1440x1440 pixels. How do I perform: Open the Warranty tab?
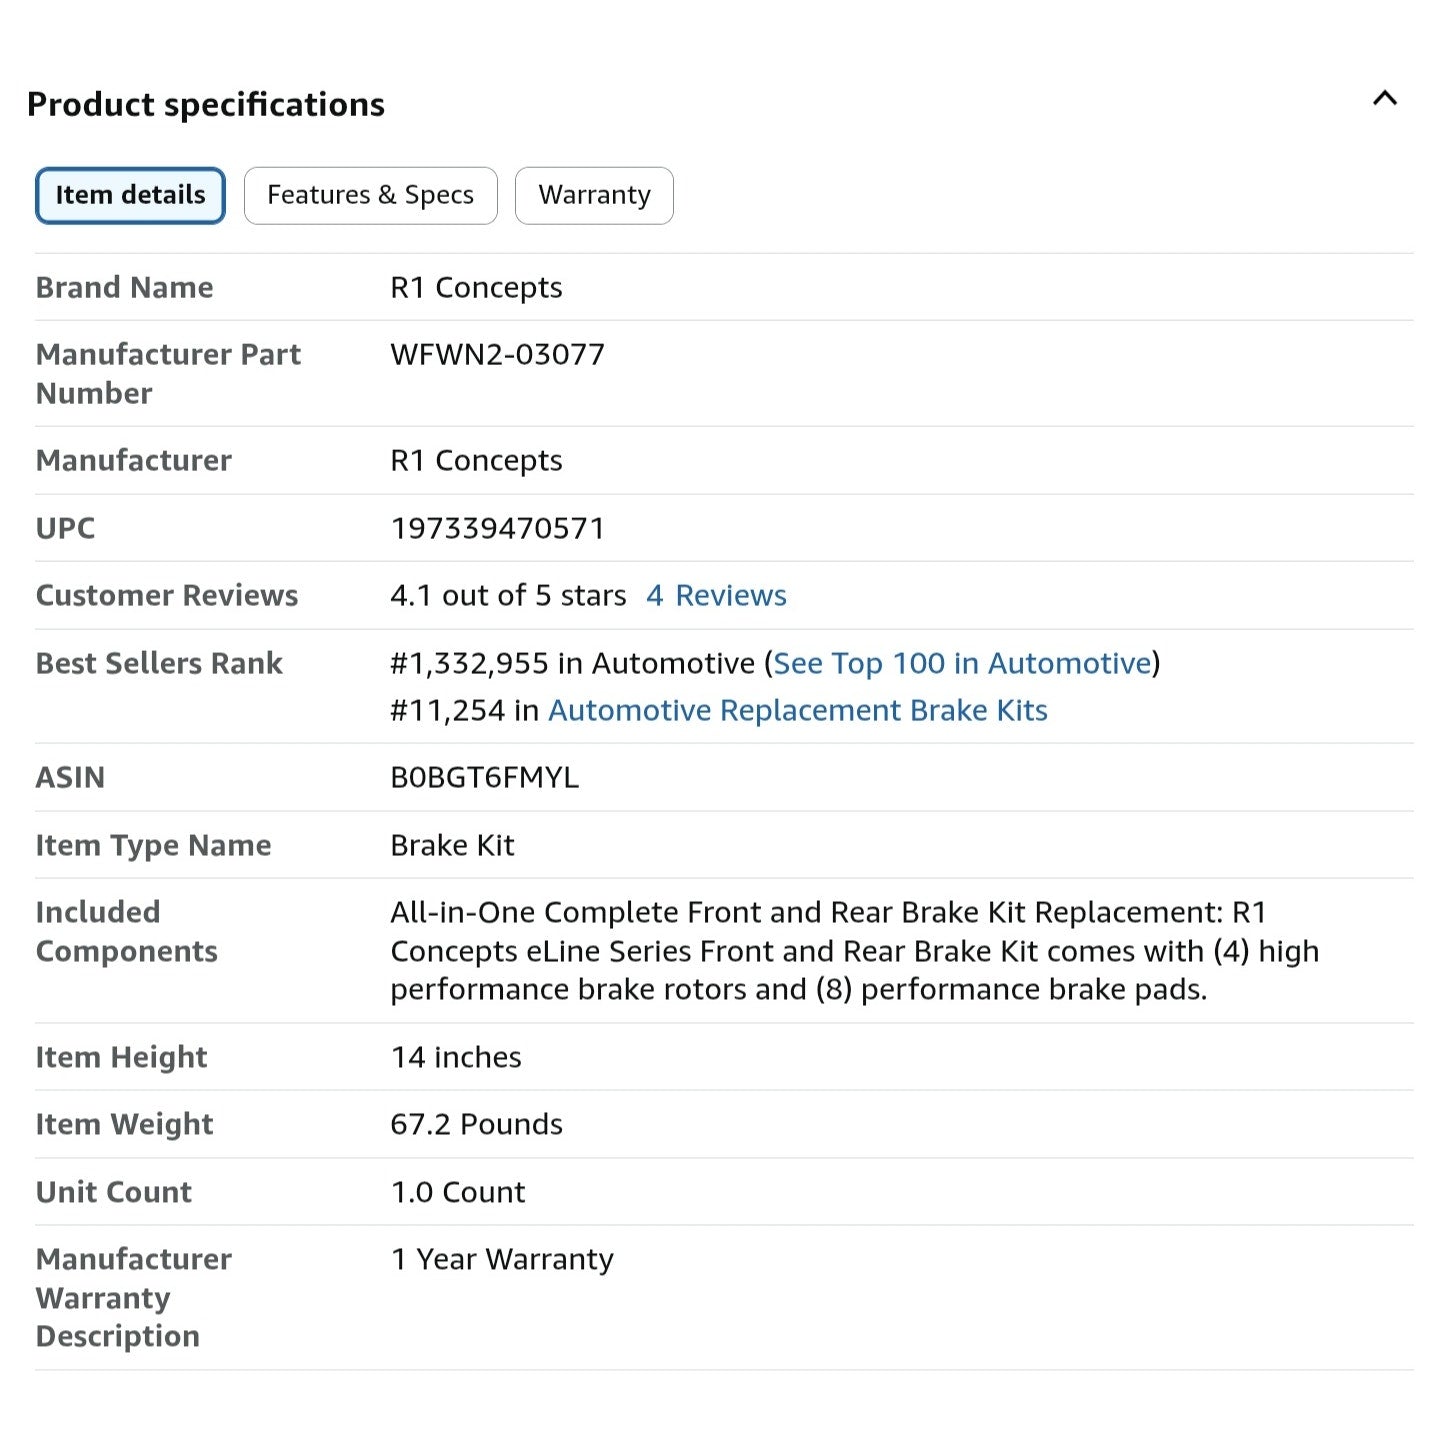pyautogui.click(x=594, y=195)
